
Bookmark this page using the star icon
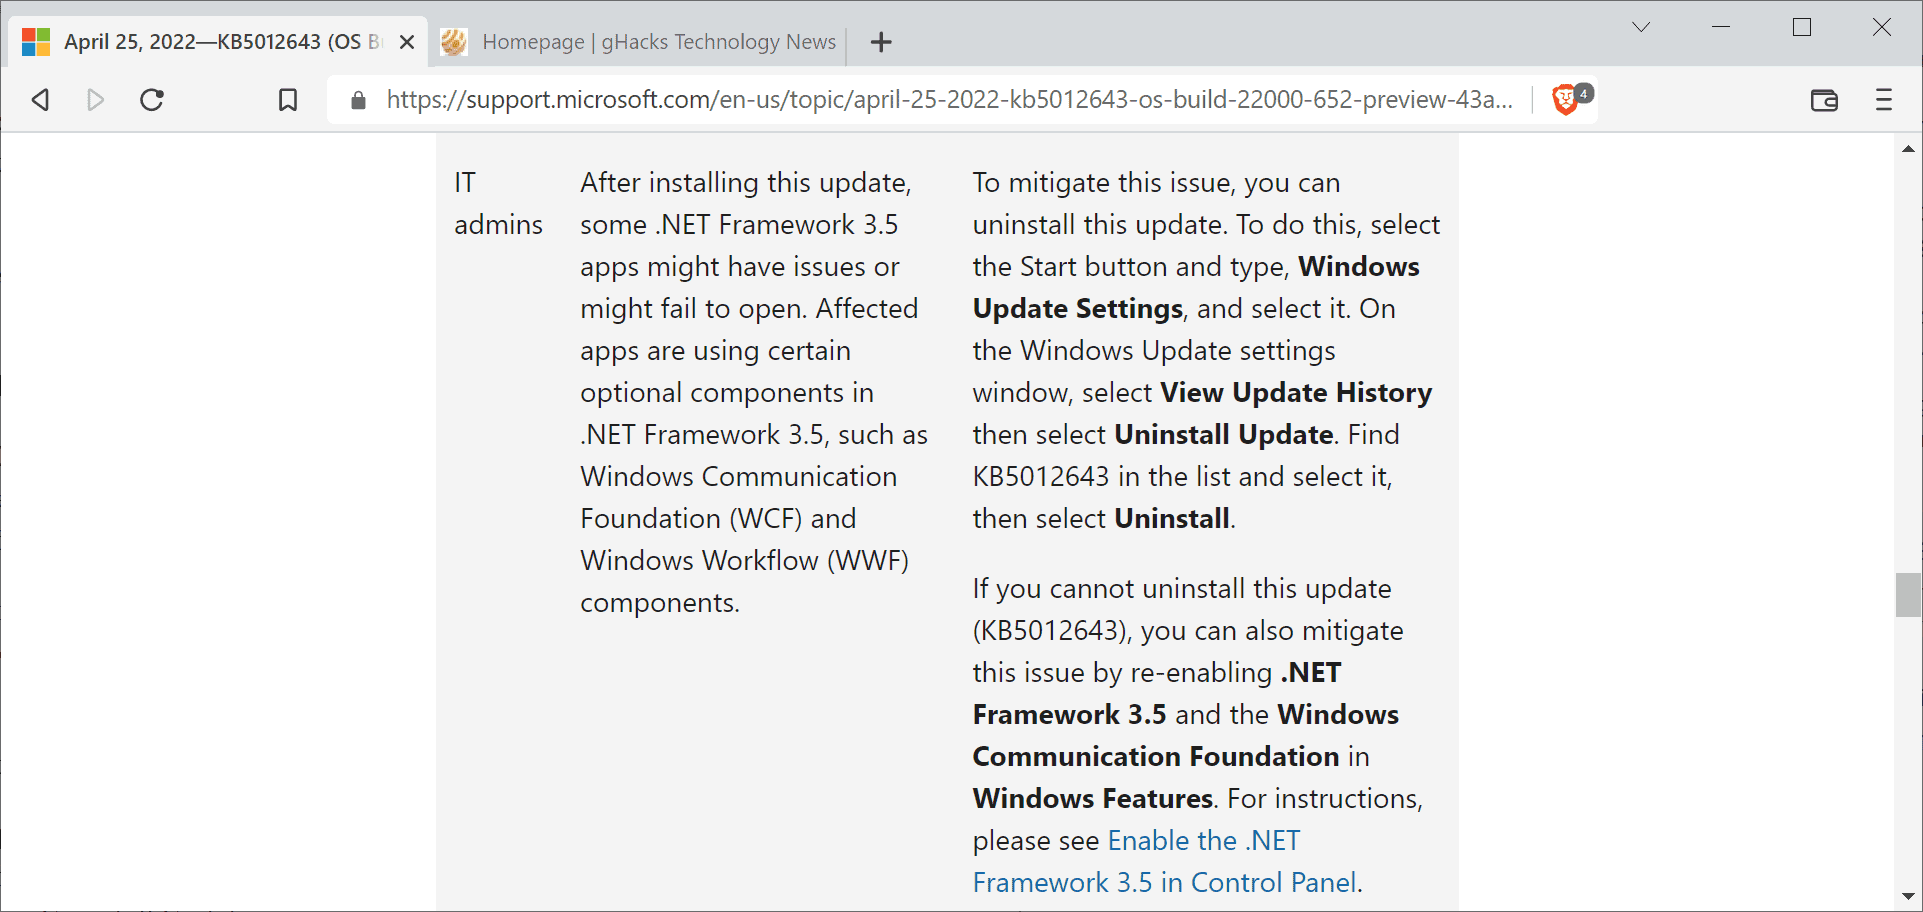[288, 99]
